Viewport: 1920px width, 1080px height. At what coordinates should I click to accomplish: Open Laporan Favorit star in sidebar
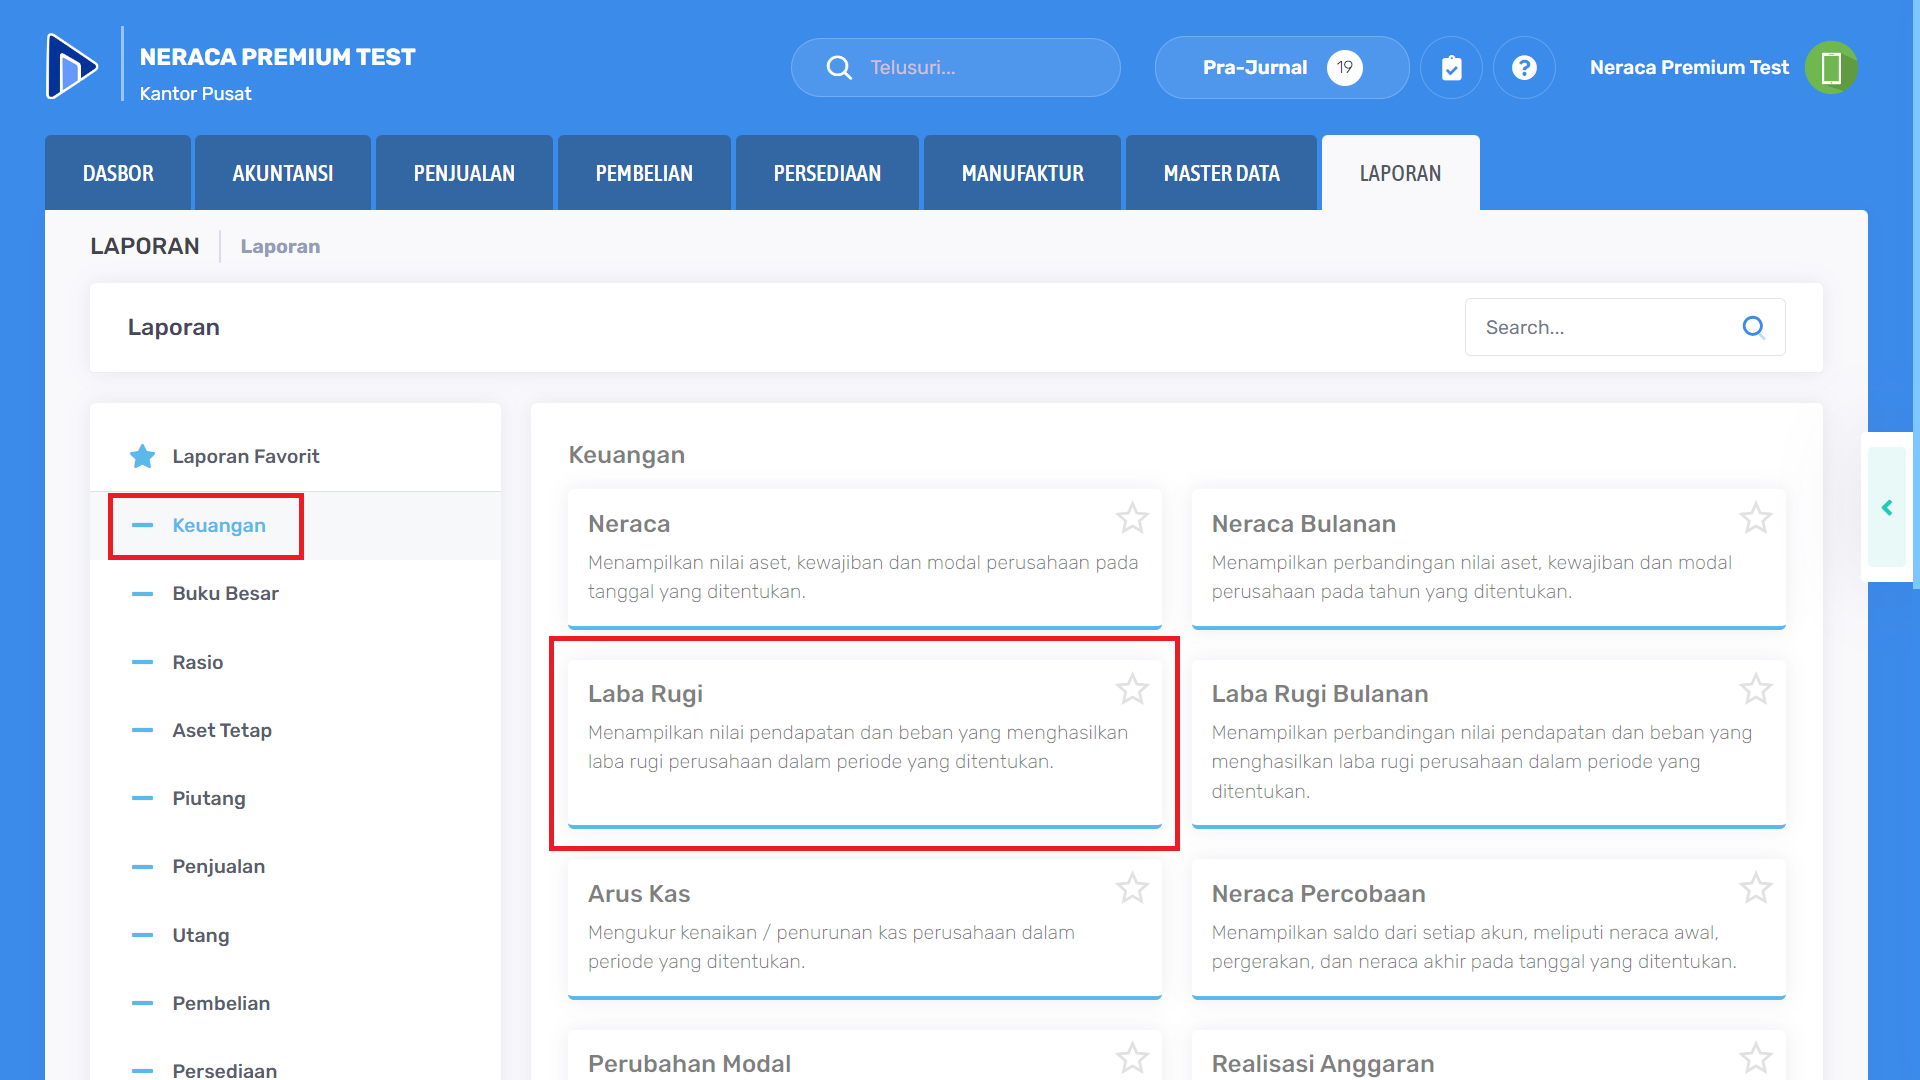click(143, 457)
